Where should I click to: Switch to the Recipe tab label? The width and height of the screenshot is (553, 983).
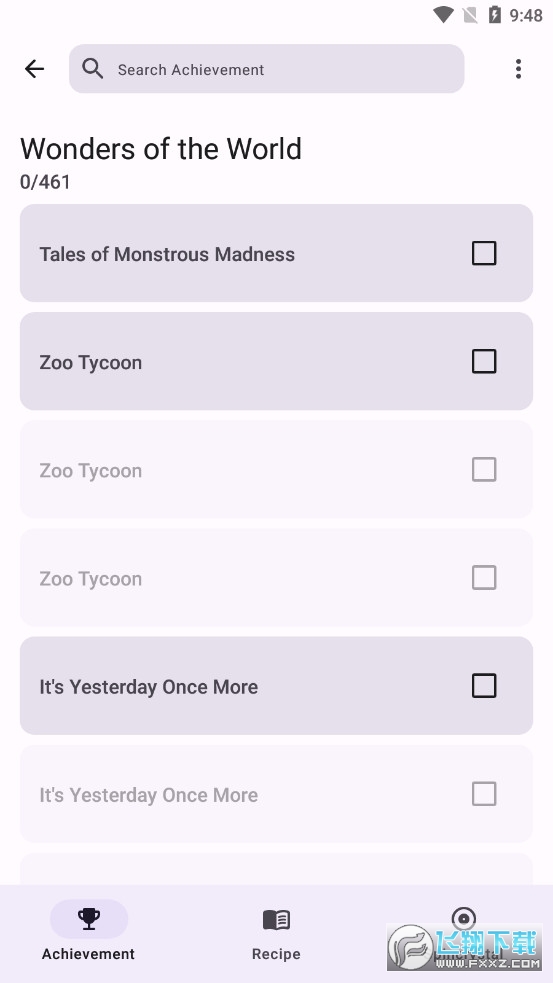(276, 954)
